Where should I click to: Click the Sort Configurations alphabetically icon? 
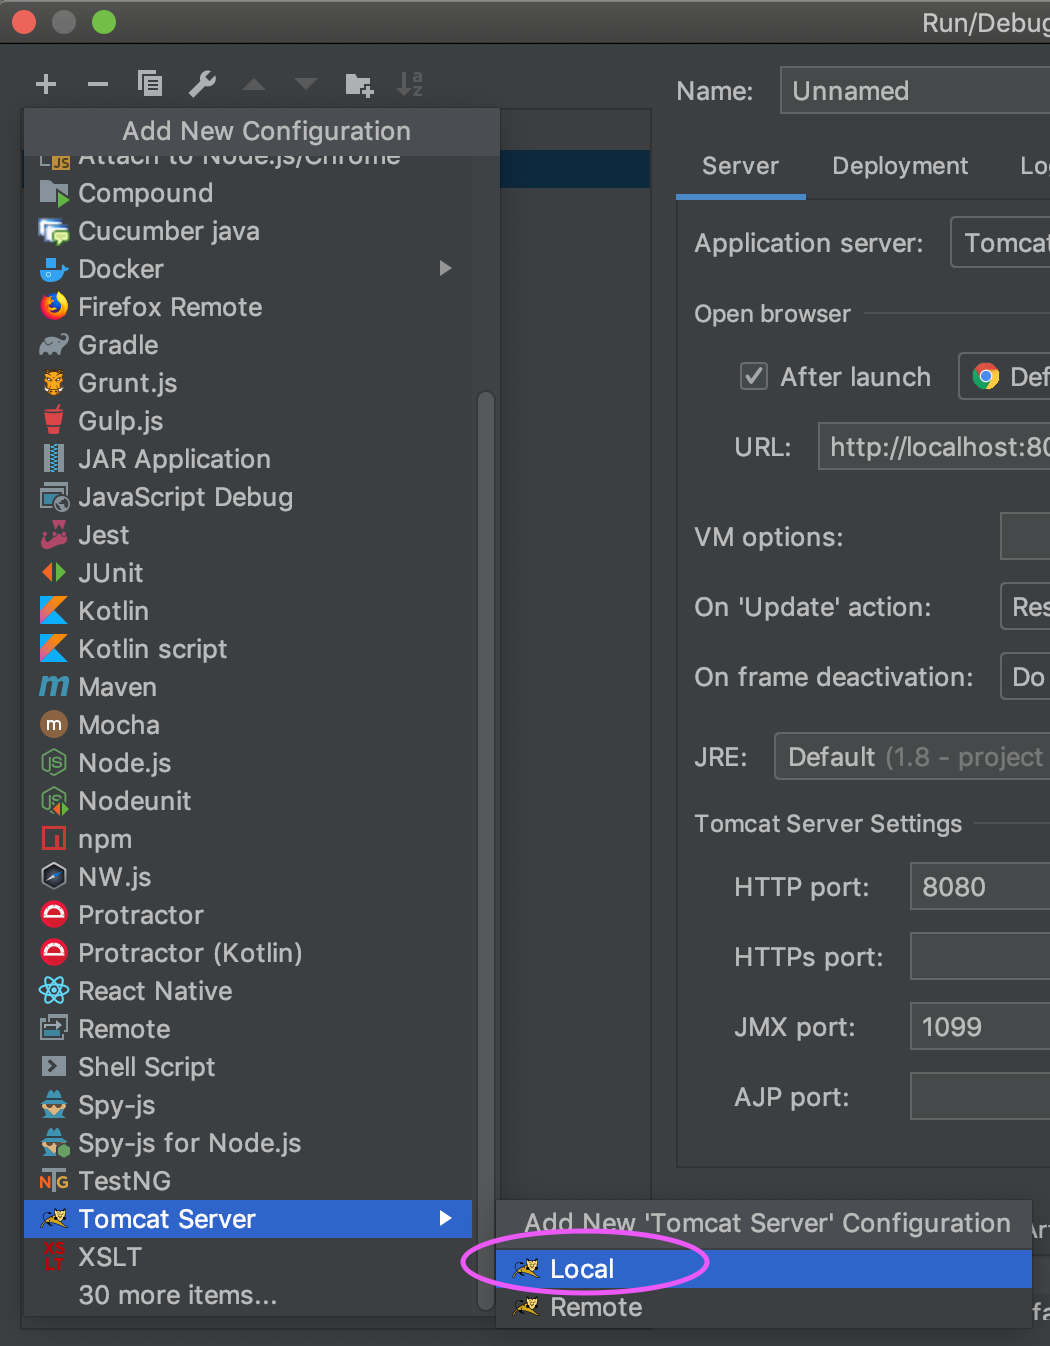click(x=410, y=85)
